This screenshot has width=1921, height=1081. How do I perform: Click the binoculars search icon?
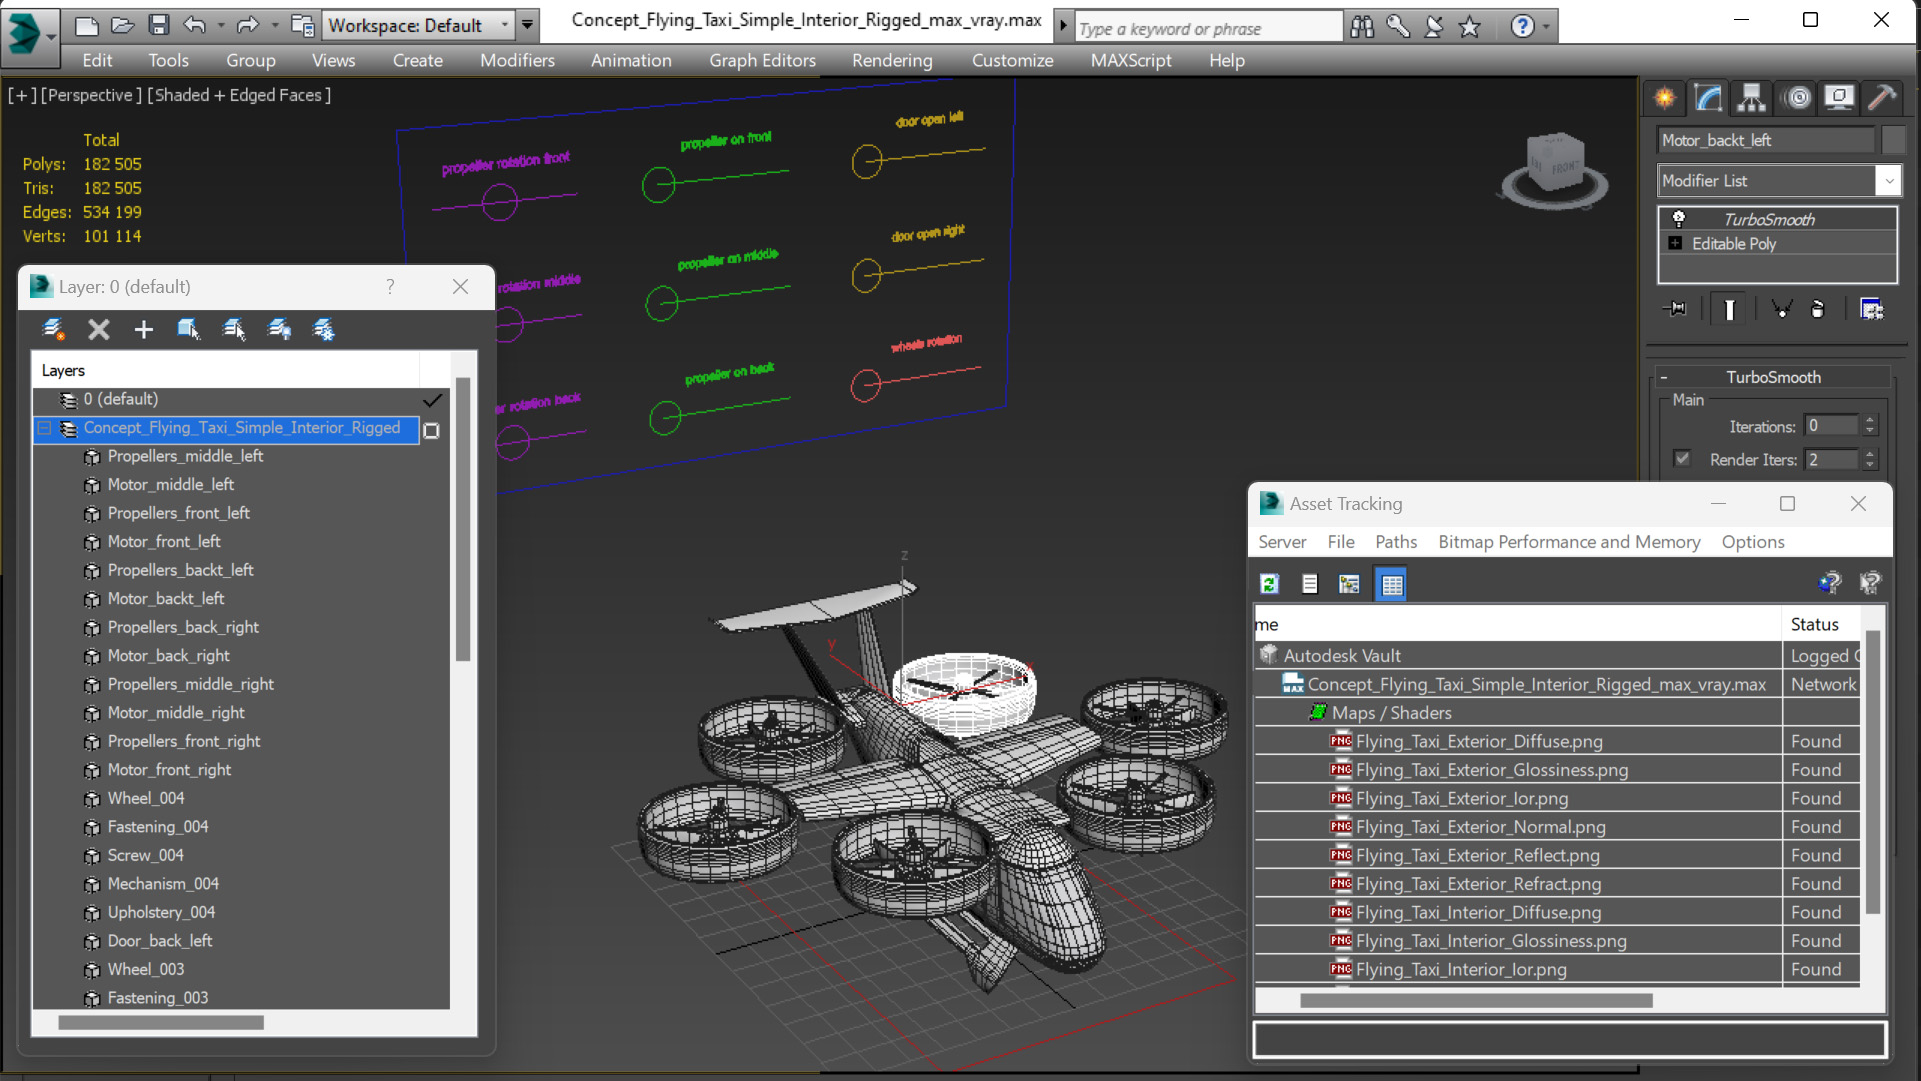coord(1361,27)
